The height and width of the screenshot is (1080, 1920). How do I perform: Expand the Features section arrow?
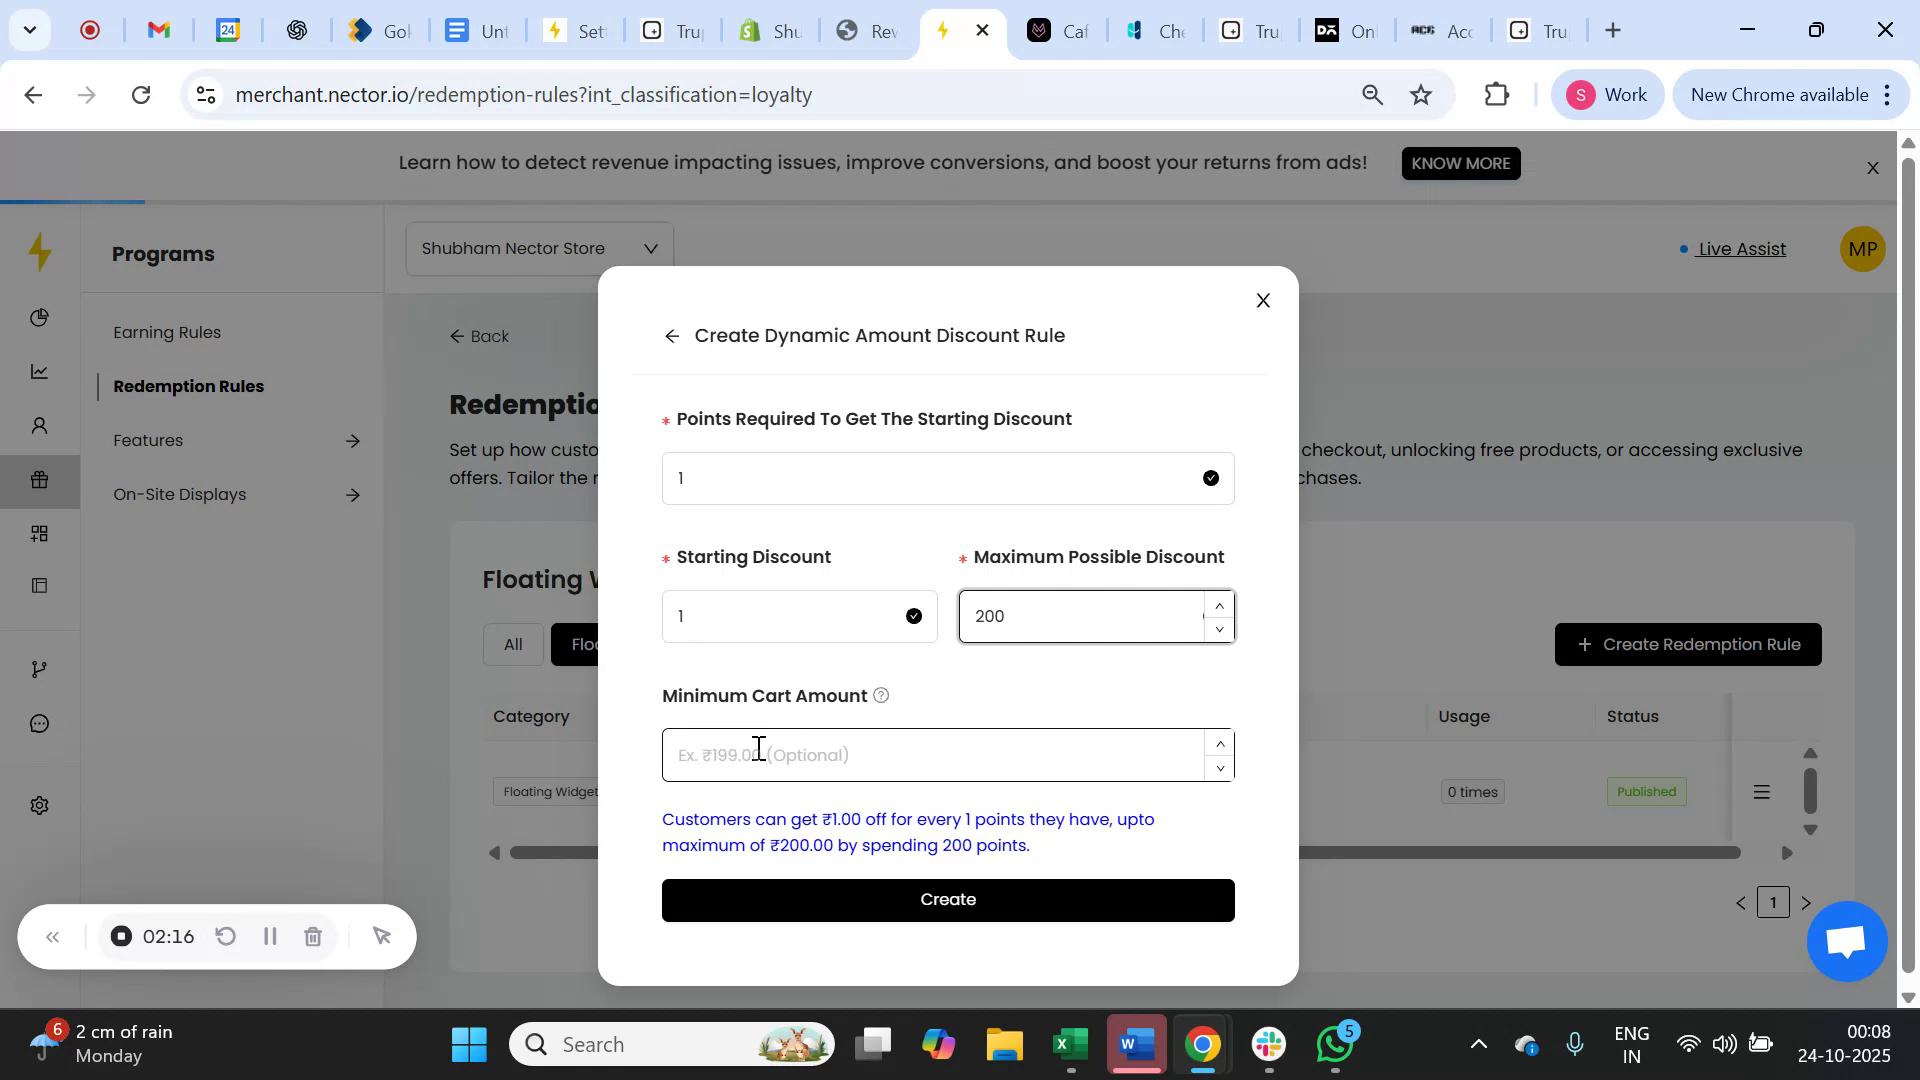click(354, 440)
